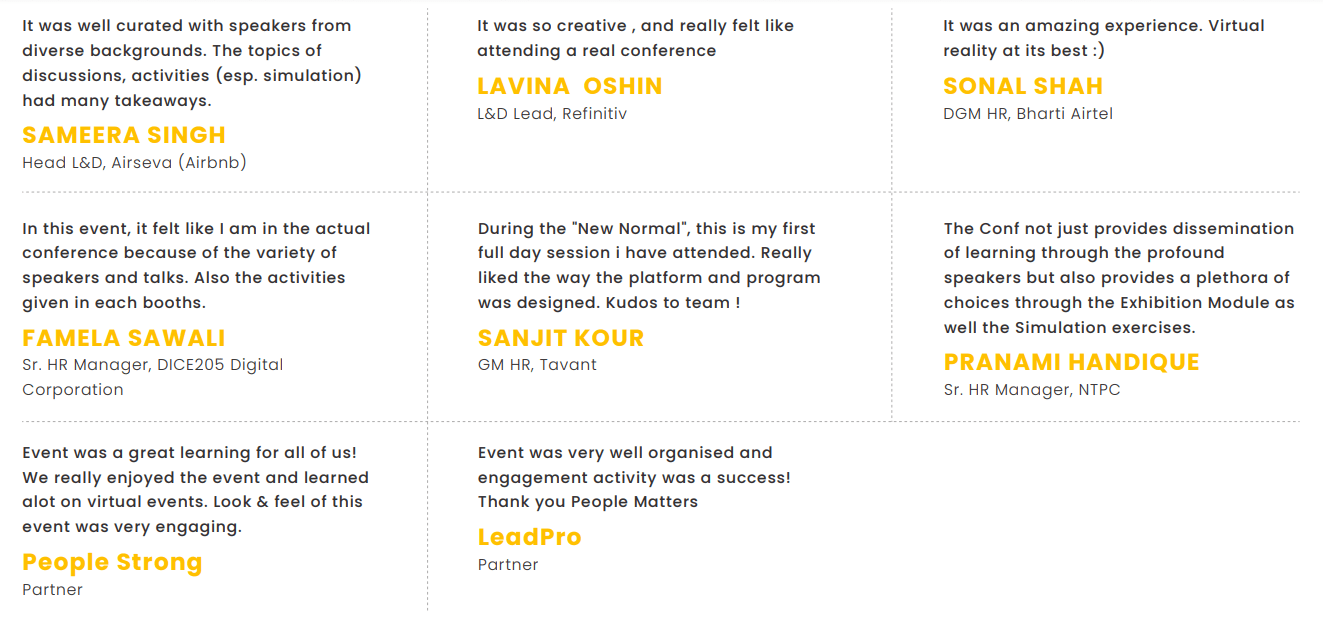The image size is (1323, 624).
Task: Select the LeadPro partner heading
Action: pos(529,537)
